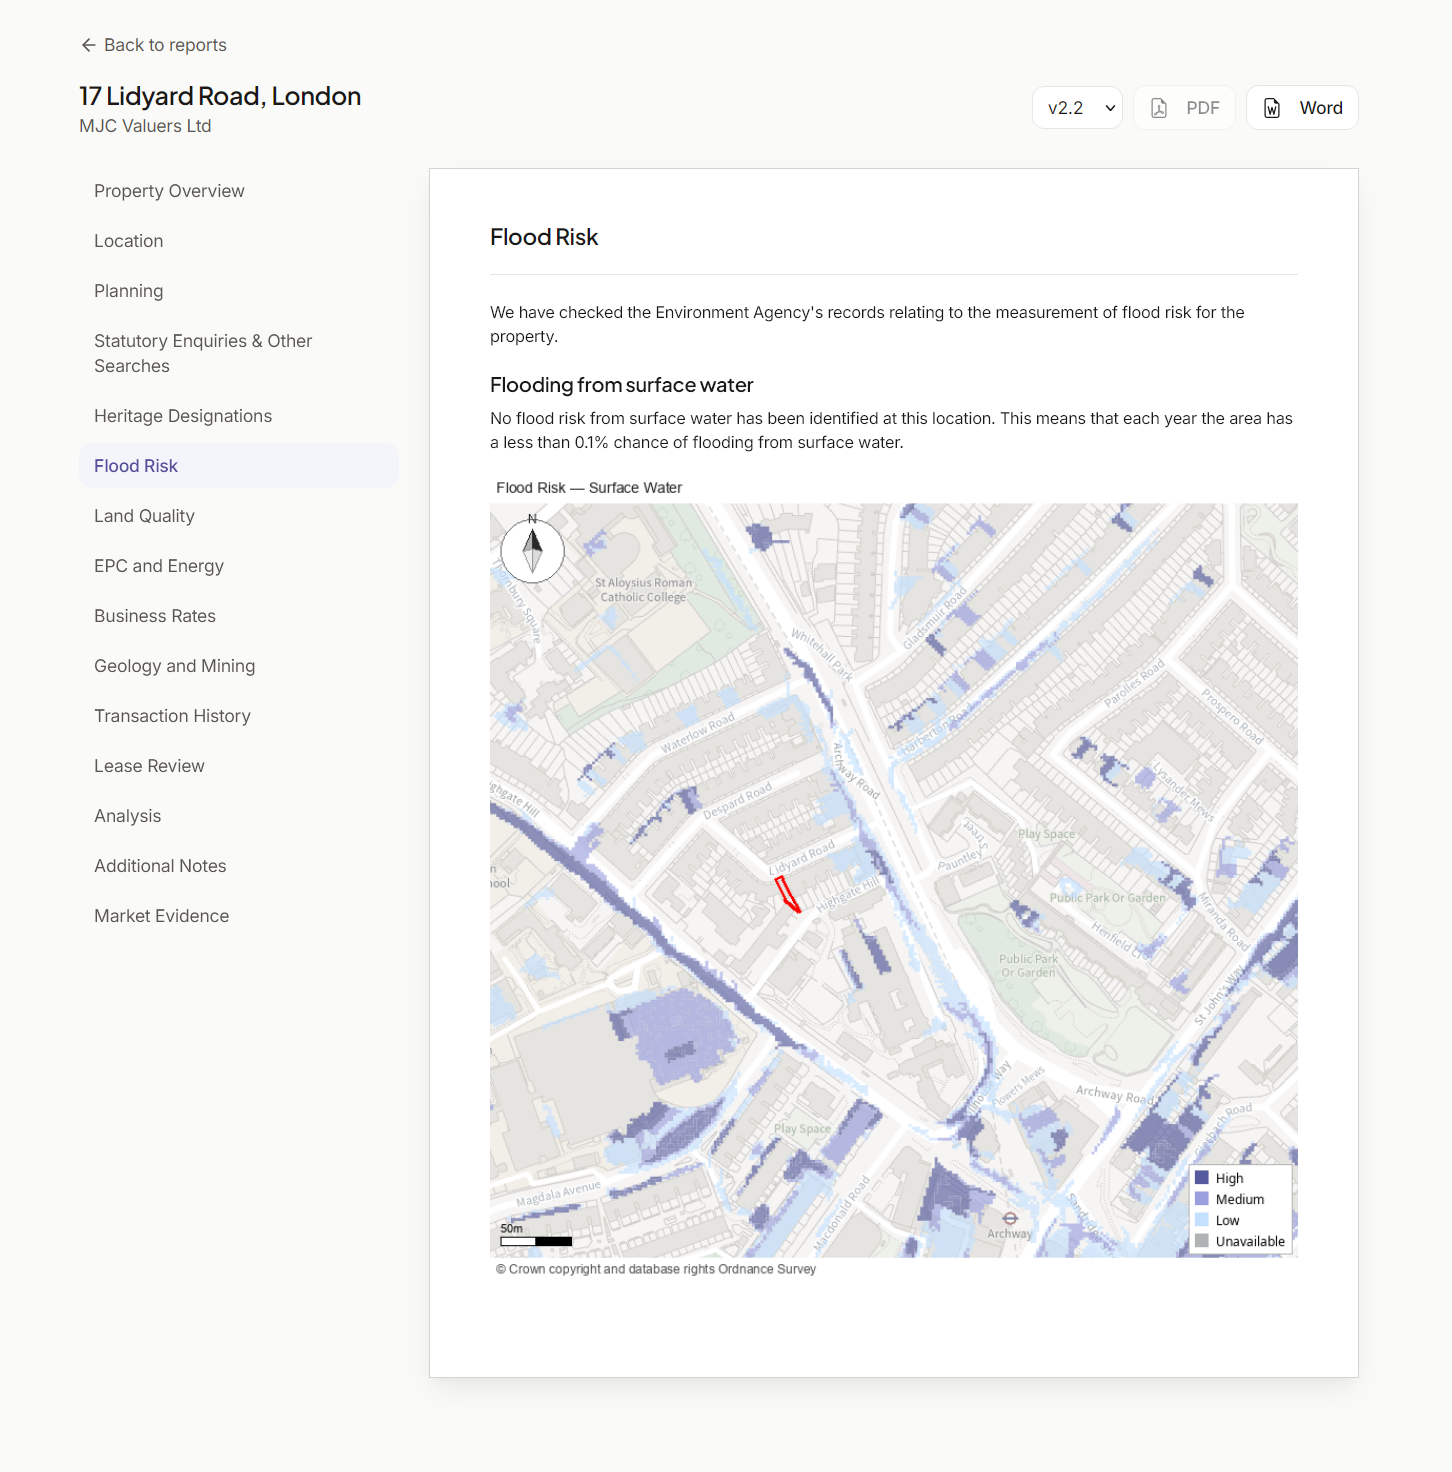Click 'Flooding from surface water' subheading
Image resolution: width=1452 pixels, height=1472 pixels.
pyautogui.click(x=621, y=385)
